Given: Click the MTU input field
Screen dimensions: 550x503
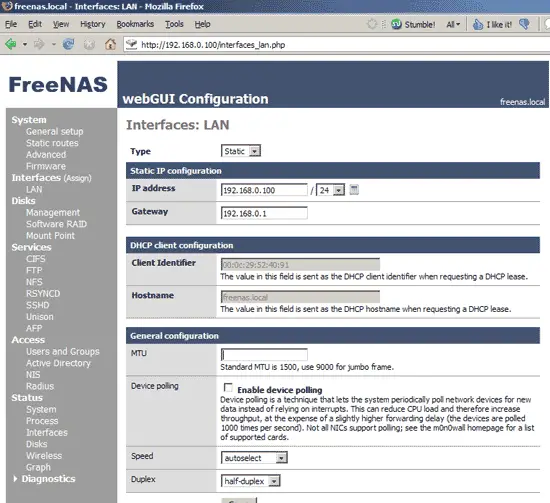Looking at the screenshot, I should 264,355.
